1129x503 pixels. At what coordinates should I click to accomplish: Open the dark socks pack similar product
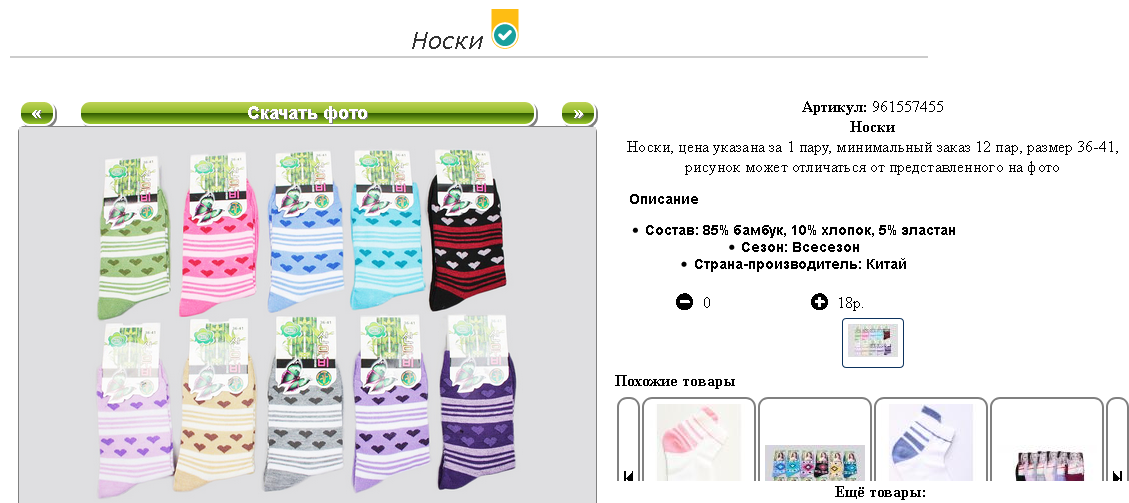1048,465
